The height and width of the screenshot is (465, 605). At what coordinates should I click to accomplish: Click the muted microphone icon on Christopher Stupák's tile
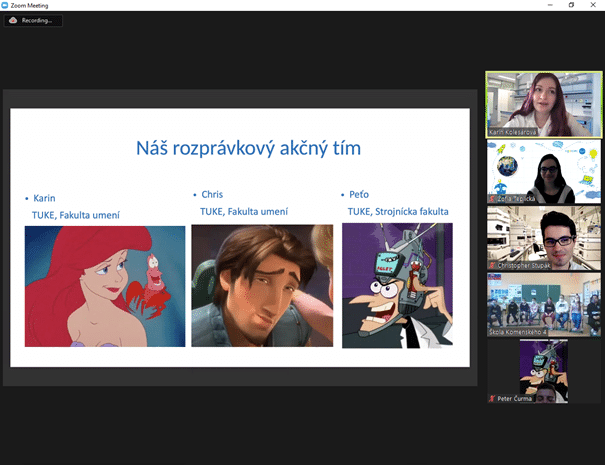coord(492,265)
